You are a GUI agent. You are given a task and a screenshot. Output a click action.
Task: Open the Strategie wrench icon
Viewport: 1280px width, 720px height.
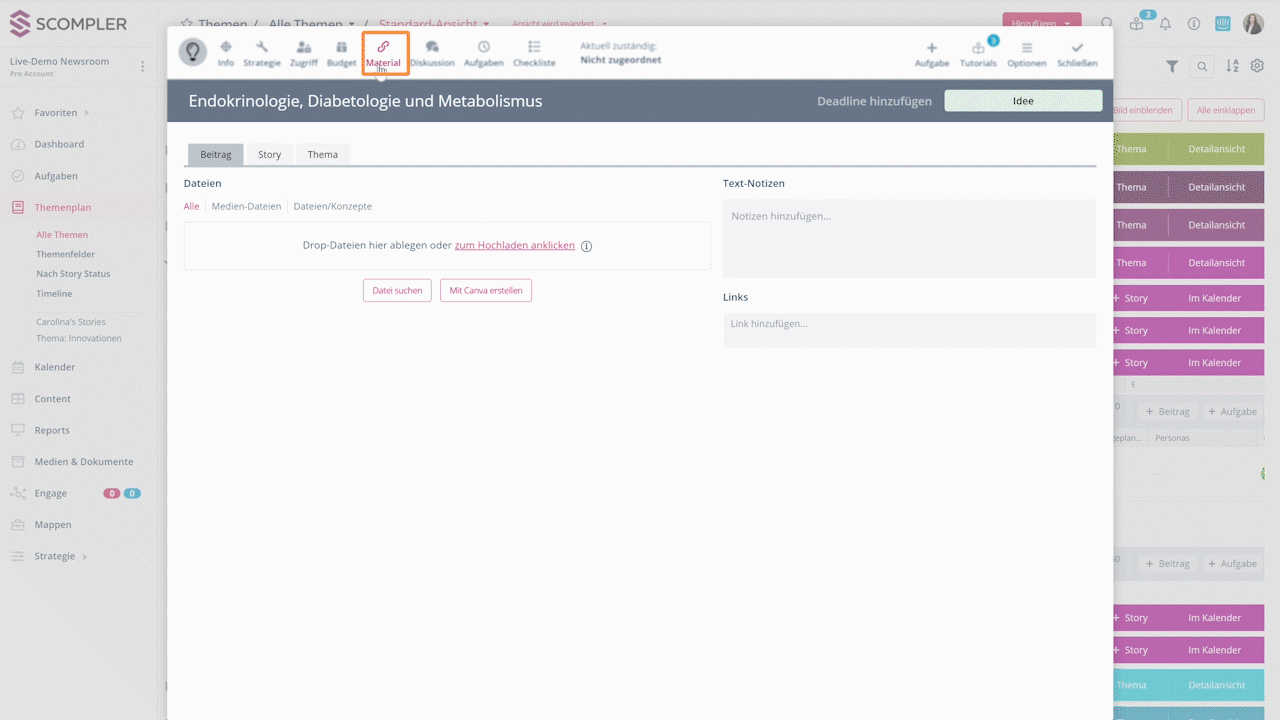pyautogui.click(x=262, y=47)
